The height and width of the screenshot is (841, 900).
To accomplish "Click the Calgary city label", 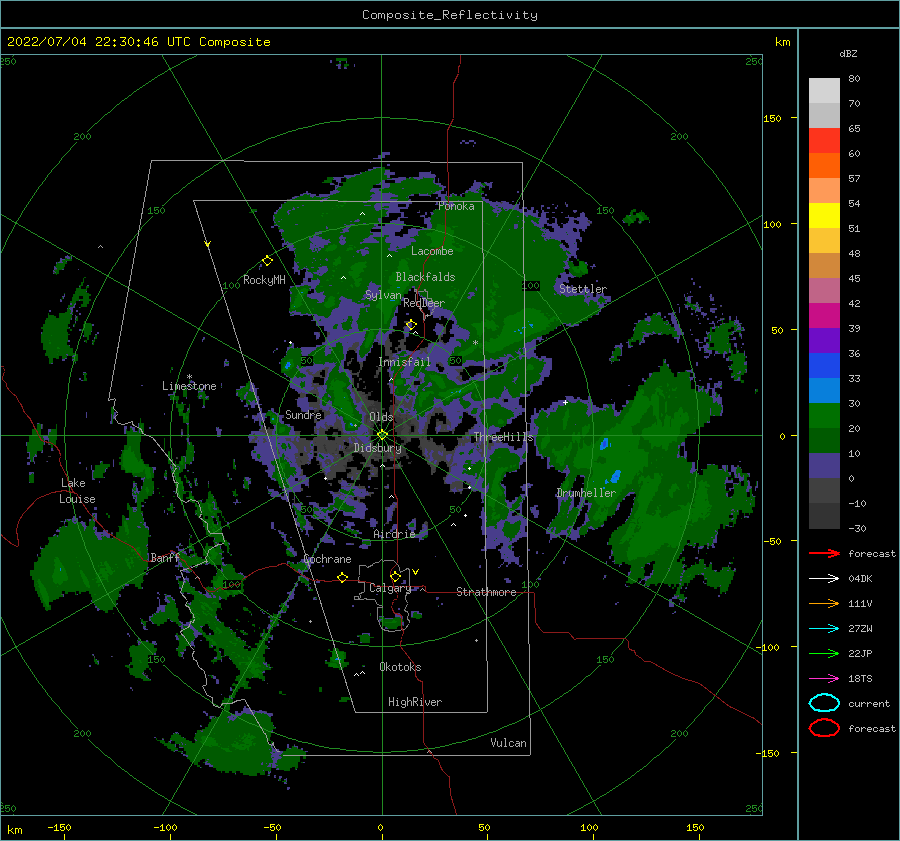I will (390, 588).
